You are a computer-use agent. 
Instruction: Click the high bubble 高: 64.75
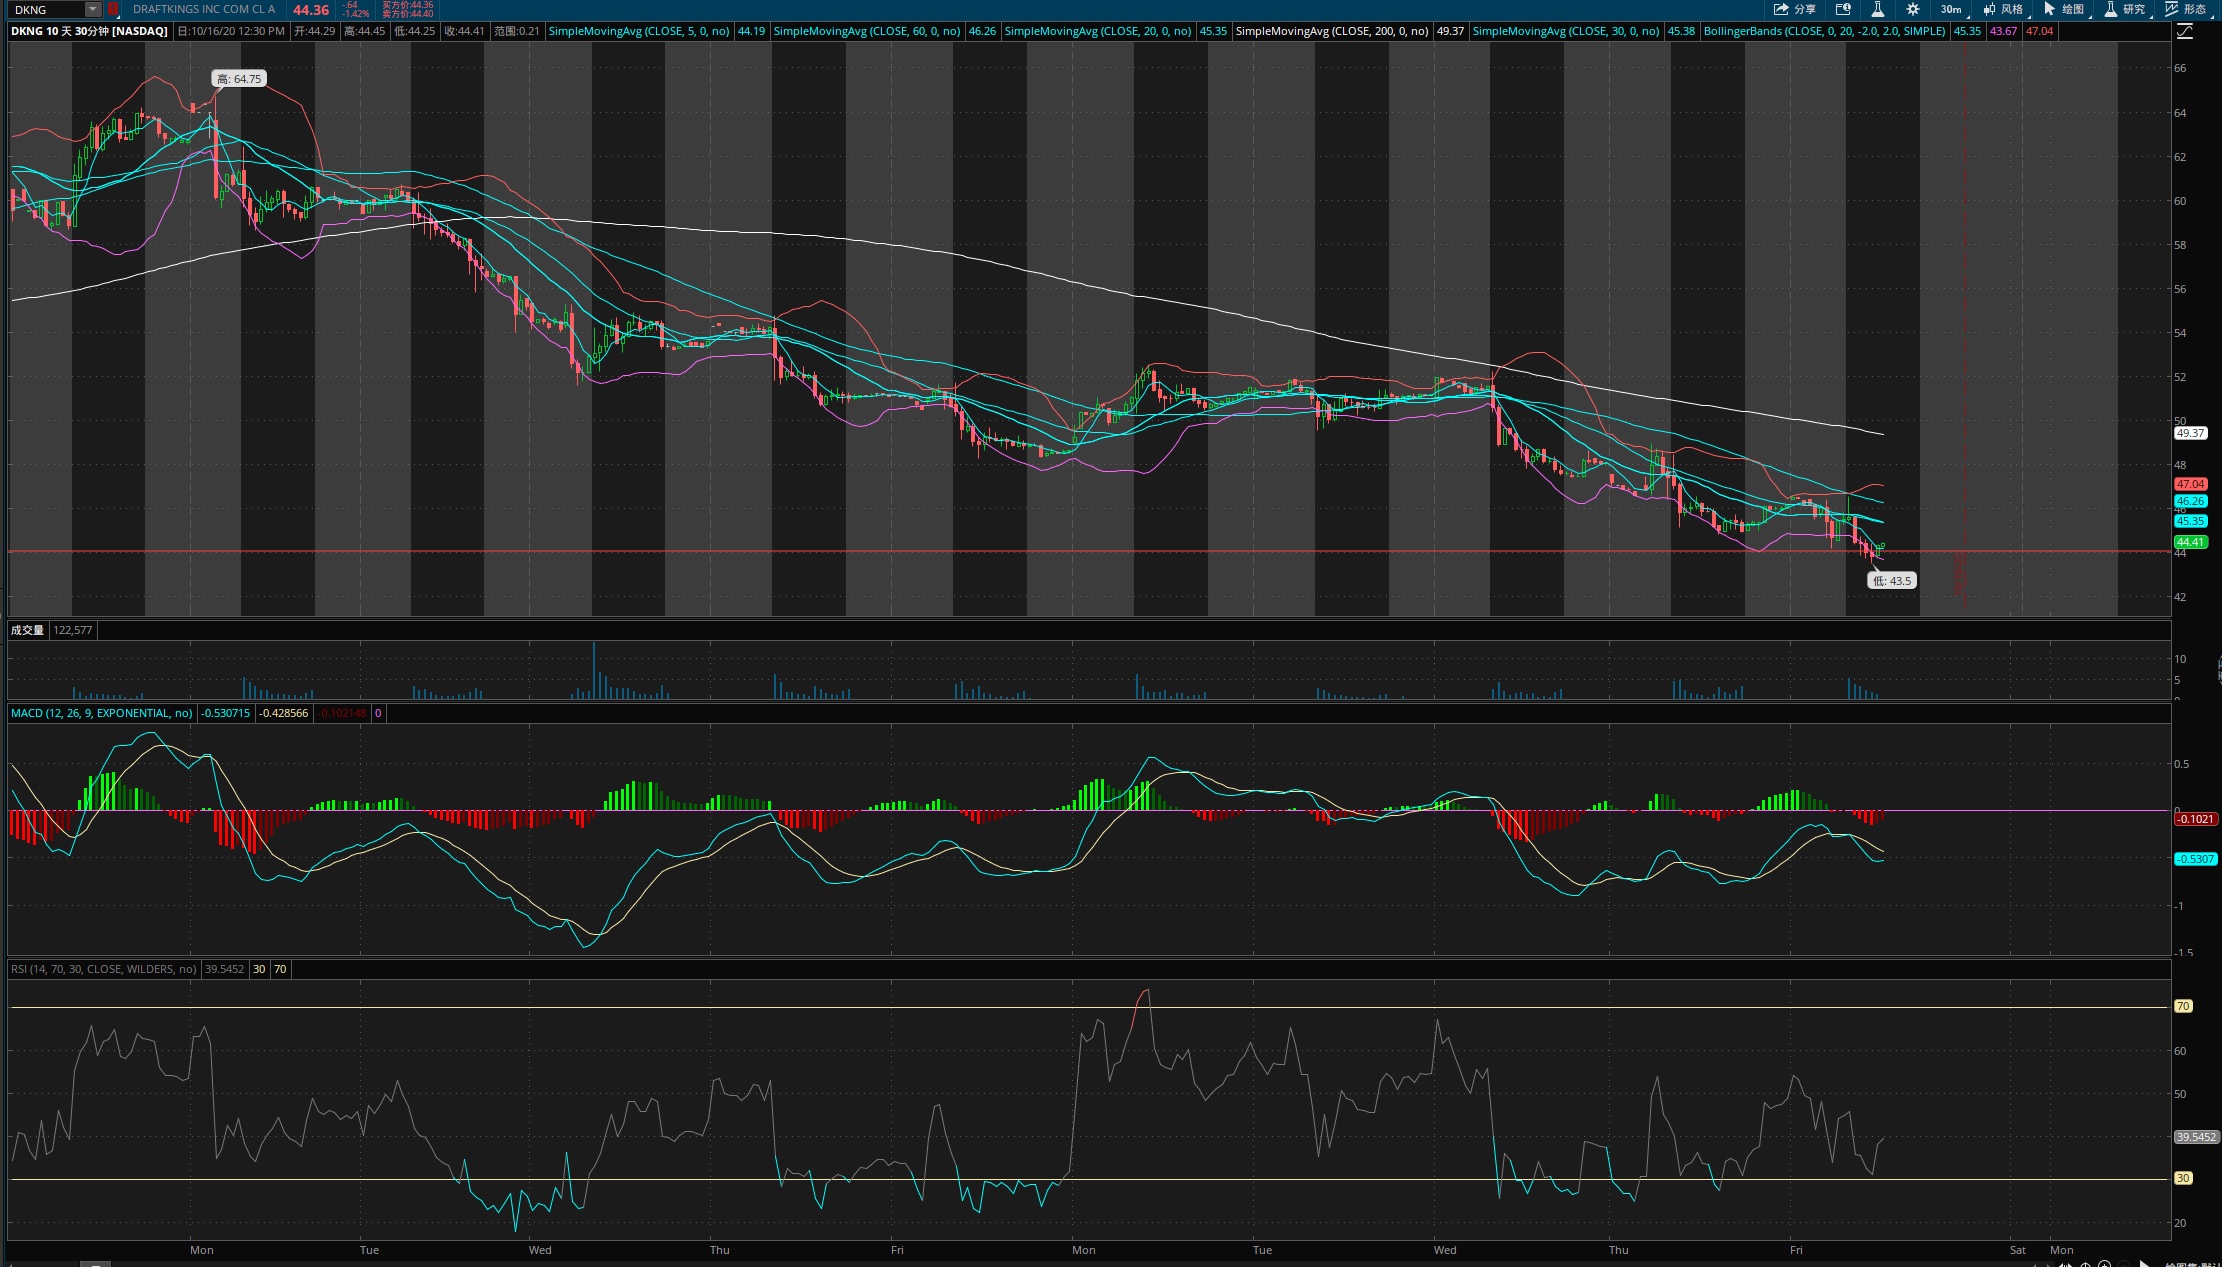pyautogui.click(x=239, y=79)
